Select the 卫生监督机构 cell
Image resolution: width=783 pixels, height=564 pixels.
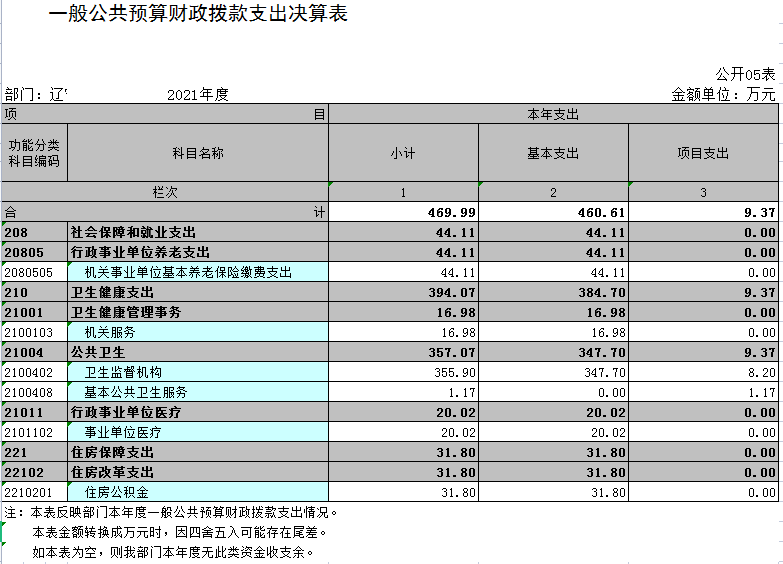click(x=198, y=372)
